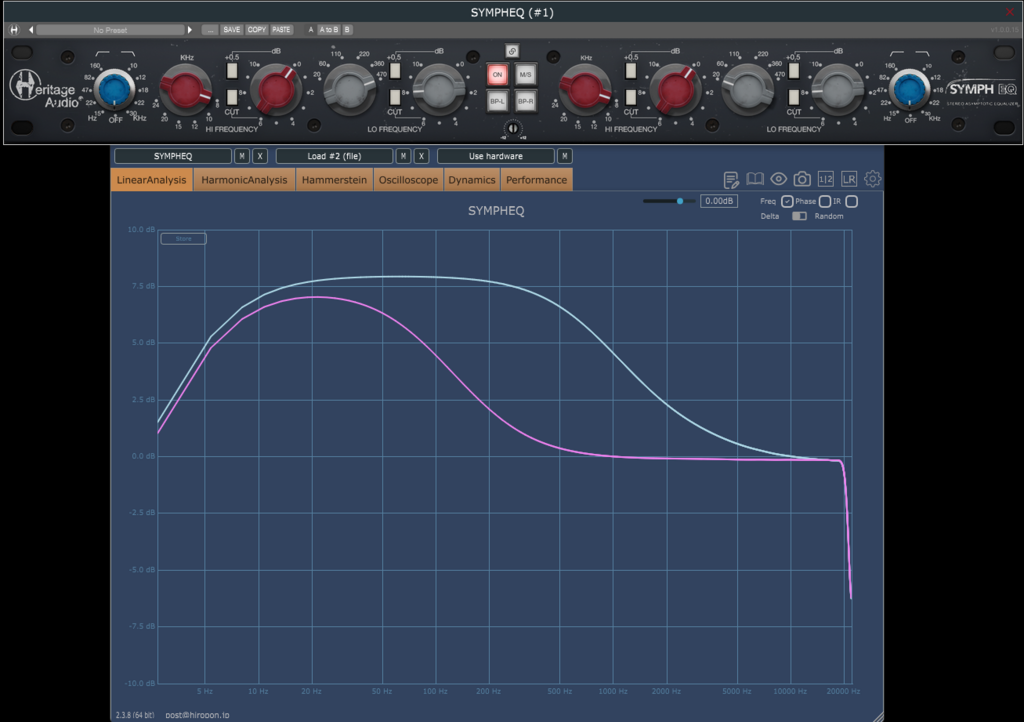Select state A in the A/B compare
1024x722 pixels.
pos(311,30)
